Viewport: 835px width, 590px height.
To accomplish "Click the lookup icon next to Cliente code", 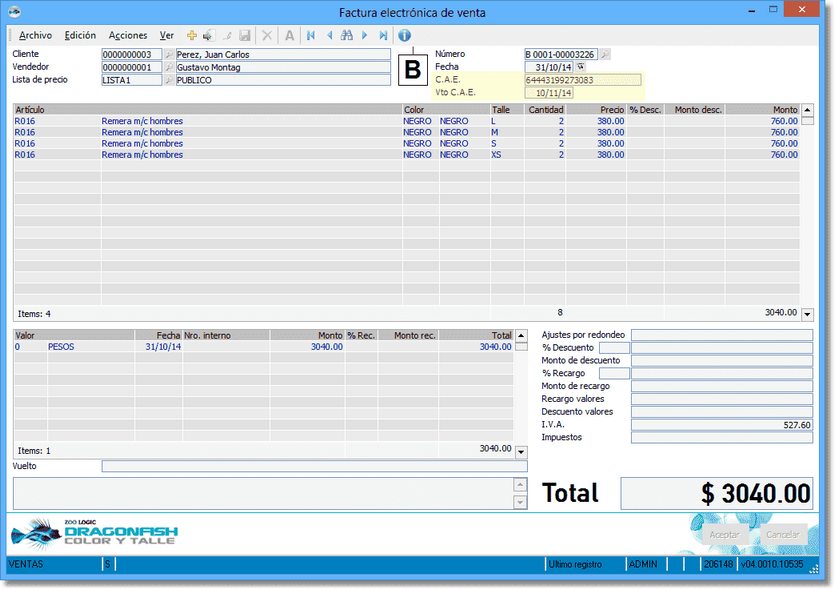I will coord(169,54).
